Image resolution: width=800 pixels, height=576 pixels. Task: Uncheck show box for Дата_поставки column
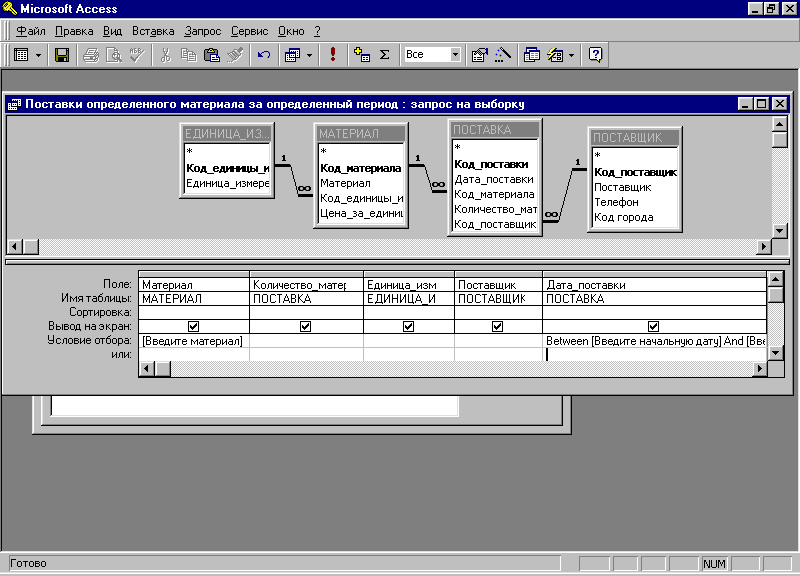tap(654, 326)
